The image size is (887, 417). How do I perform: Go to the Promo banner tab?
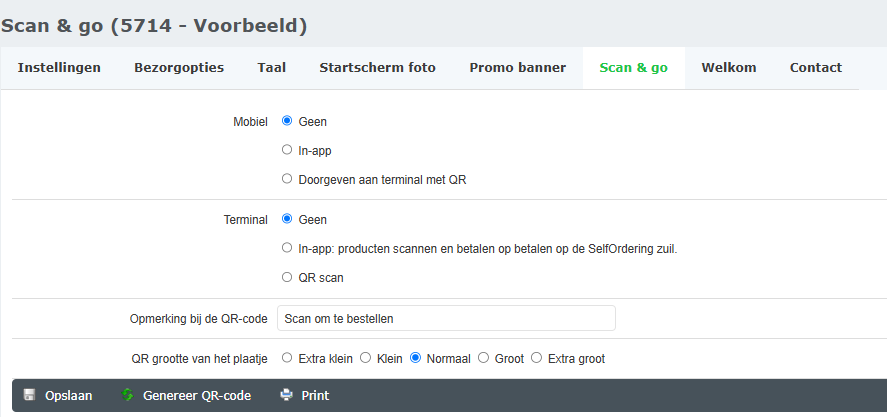coord(517,68)
